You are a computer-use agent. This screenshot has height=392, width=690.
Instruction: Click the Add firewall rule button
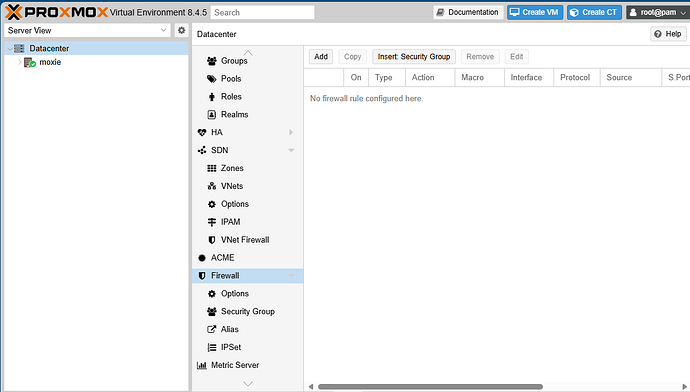click(x=321, y=57)
